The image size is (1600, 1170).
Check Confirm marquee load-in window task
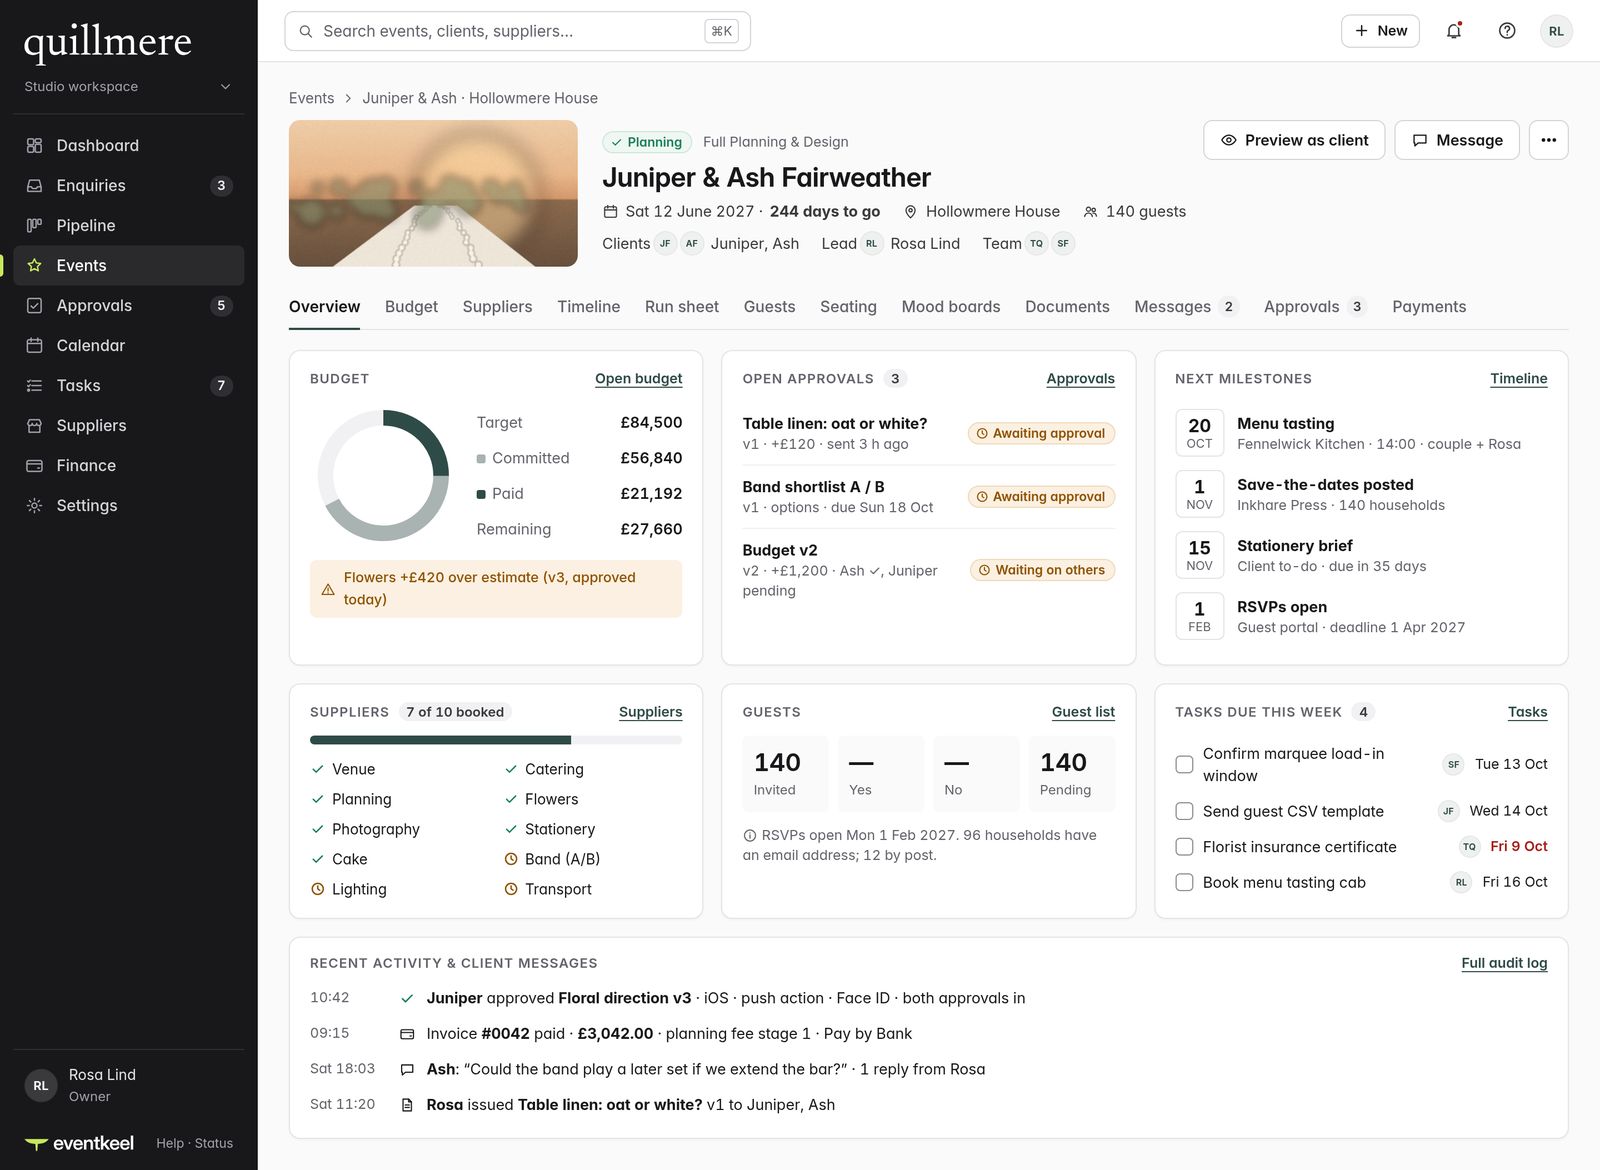1184,764
